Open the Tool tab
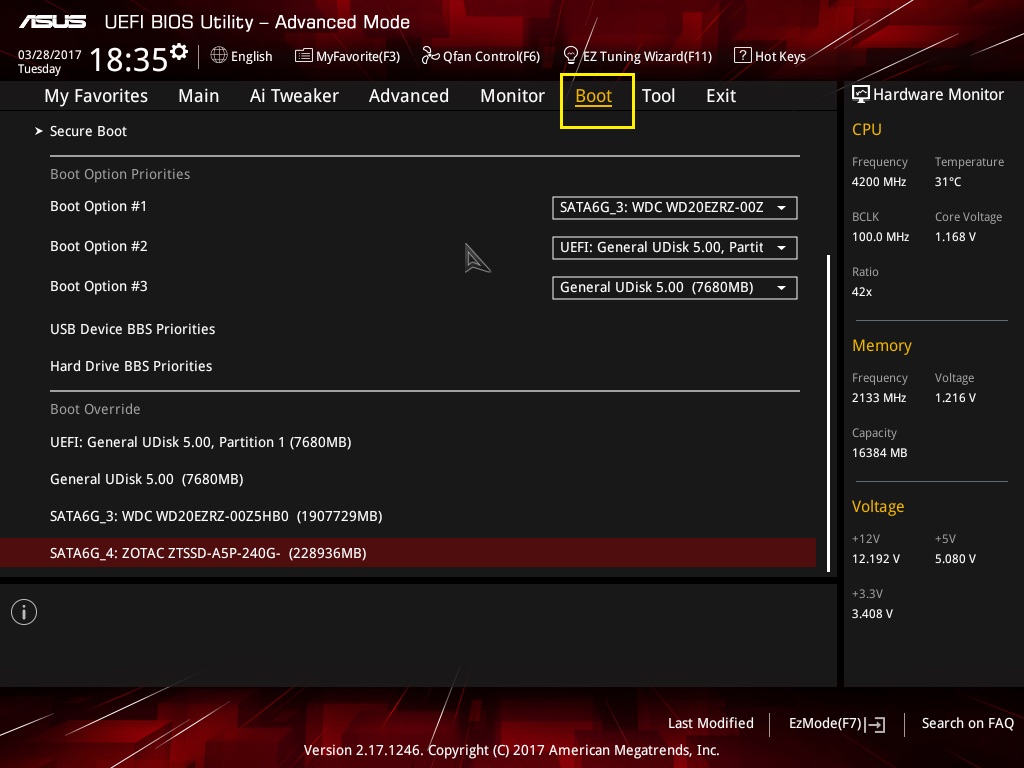This screenshot has height=768, width=1024. coord(658,96)
